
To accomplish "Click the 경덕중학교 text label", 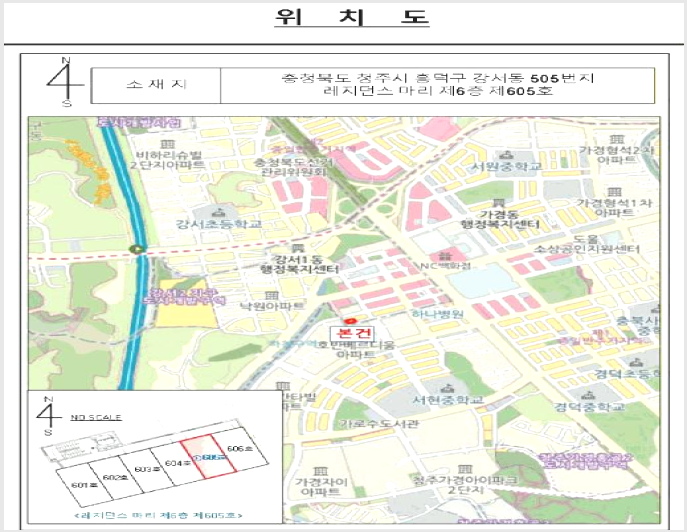I will click(590, 407).
